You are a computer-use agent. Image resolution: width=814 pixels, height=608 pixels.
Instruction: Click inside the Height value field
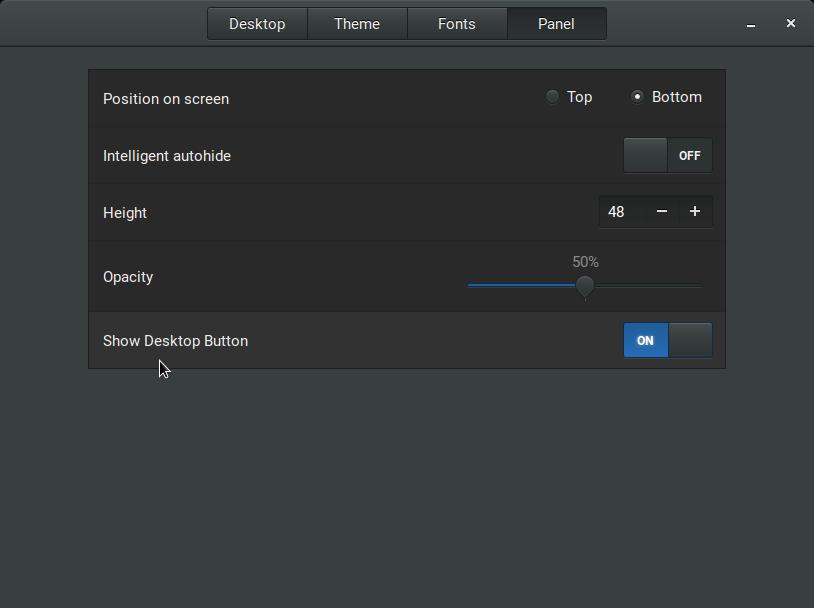tap(620, 212)
